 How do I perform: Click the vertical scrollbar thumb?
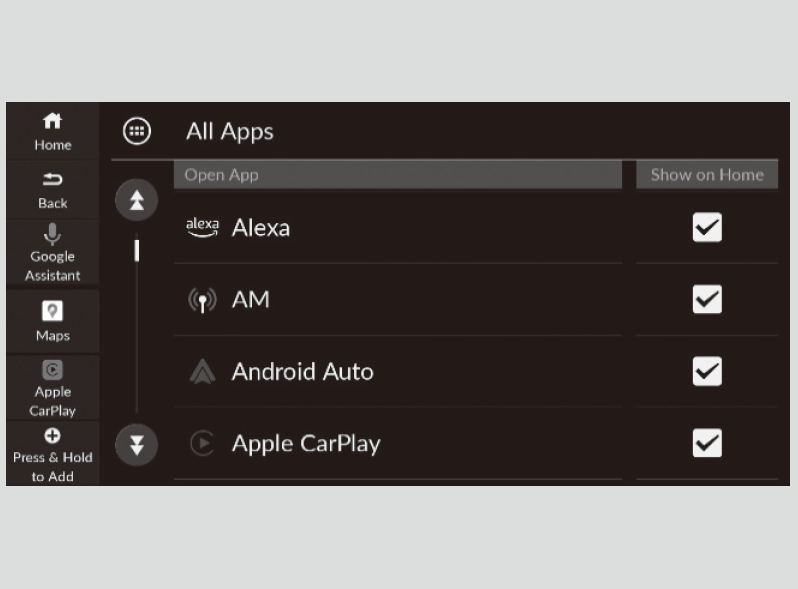pyautogui.click(x=137, y=249)
